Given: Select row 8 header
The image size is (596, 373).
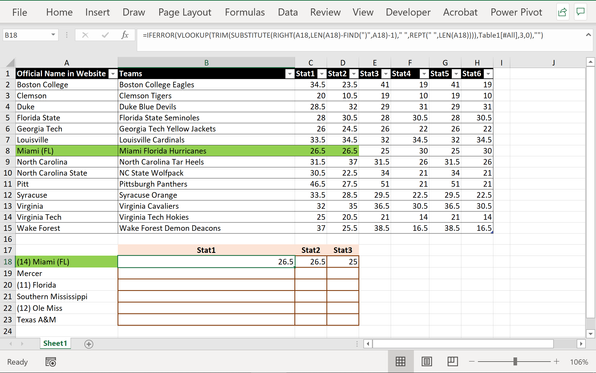Looking at the screenshot, I should (x=8, y=151).
